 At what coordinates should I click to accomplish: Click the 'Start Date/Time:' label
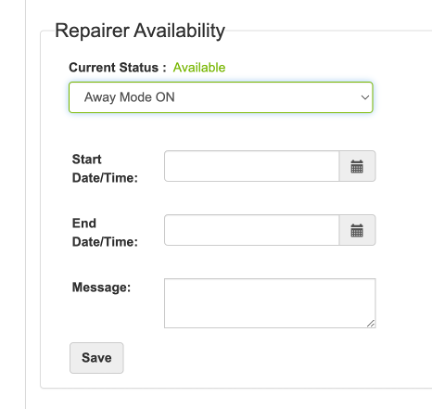[105, 169]
